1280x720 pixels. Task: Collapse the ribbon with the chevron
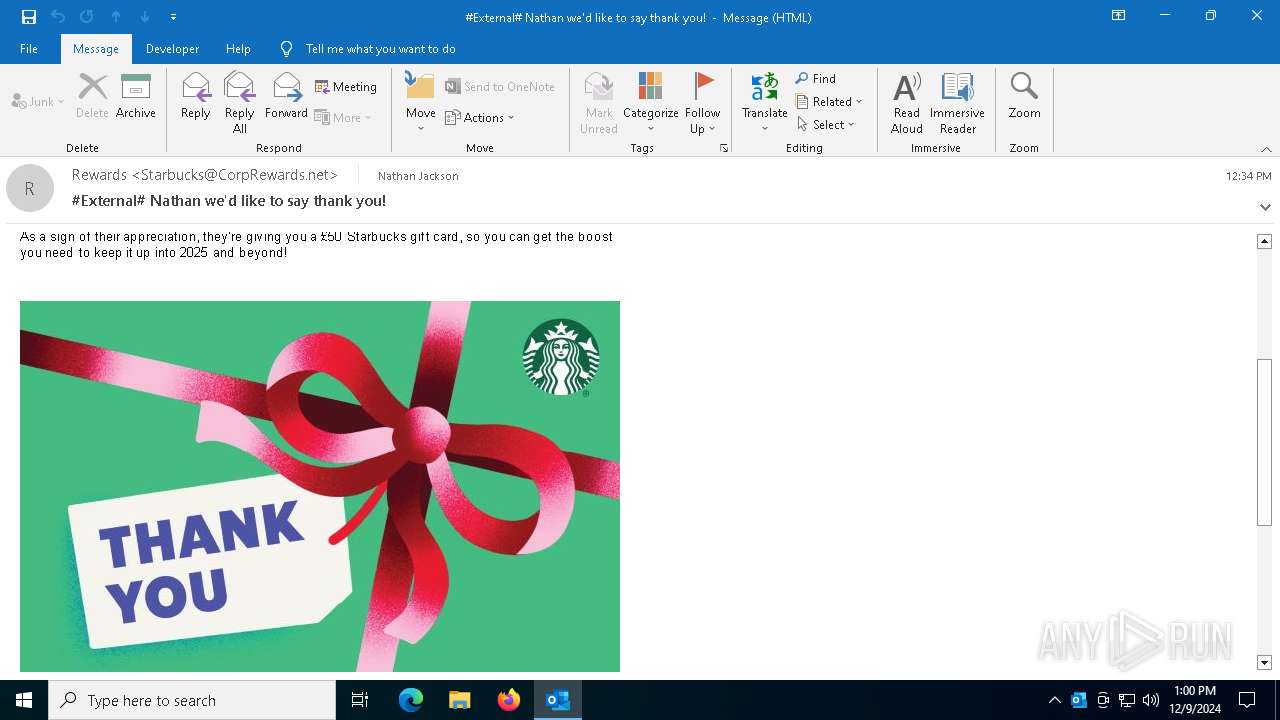click(x=1266, y=149)
